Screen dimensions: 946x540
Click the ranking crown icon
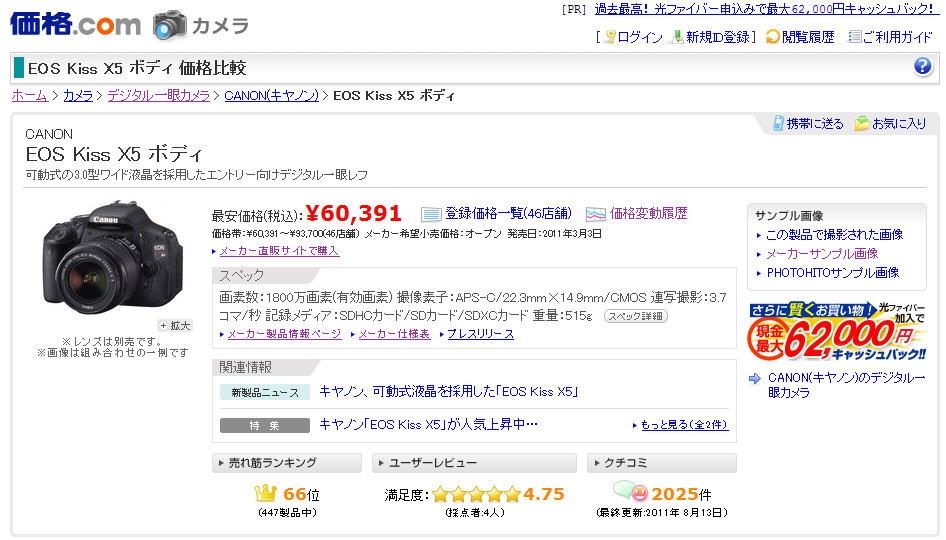[265, 494]
